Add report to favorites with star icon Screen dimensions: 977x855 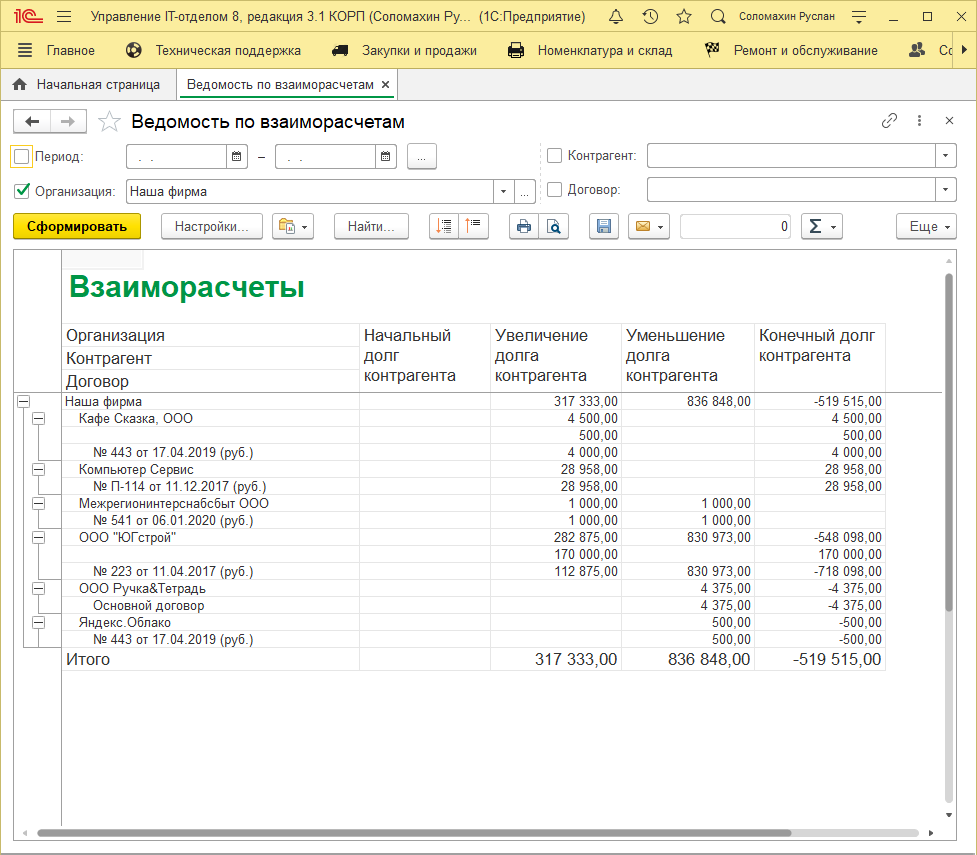click(x=110, y=122)
